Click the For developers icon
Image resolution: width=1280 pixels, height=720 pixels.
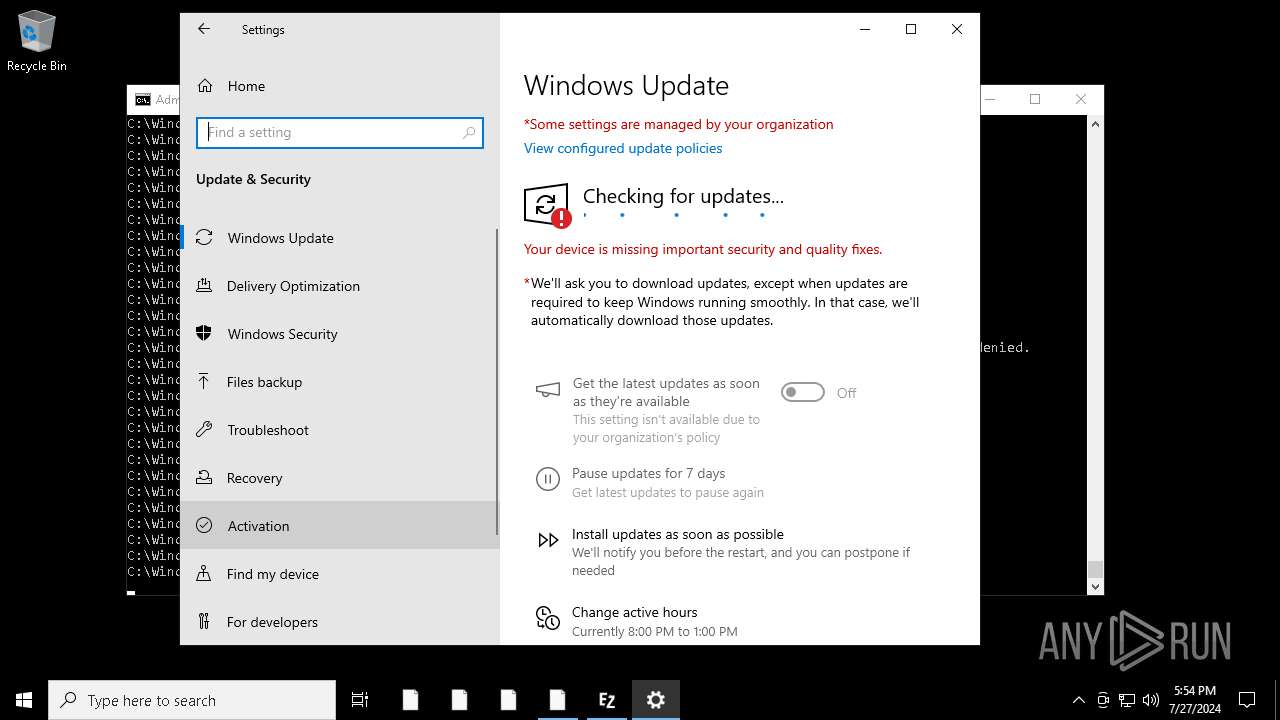point(204,622)
